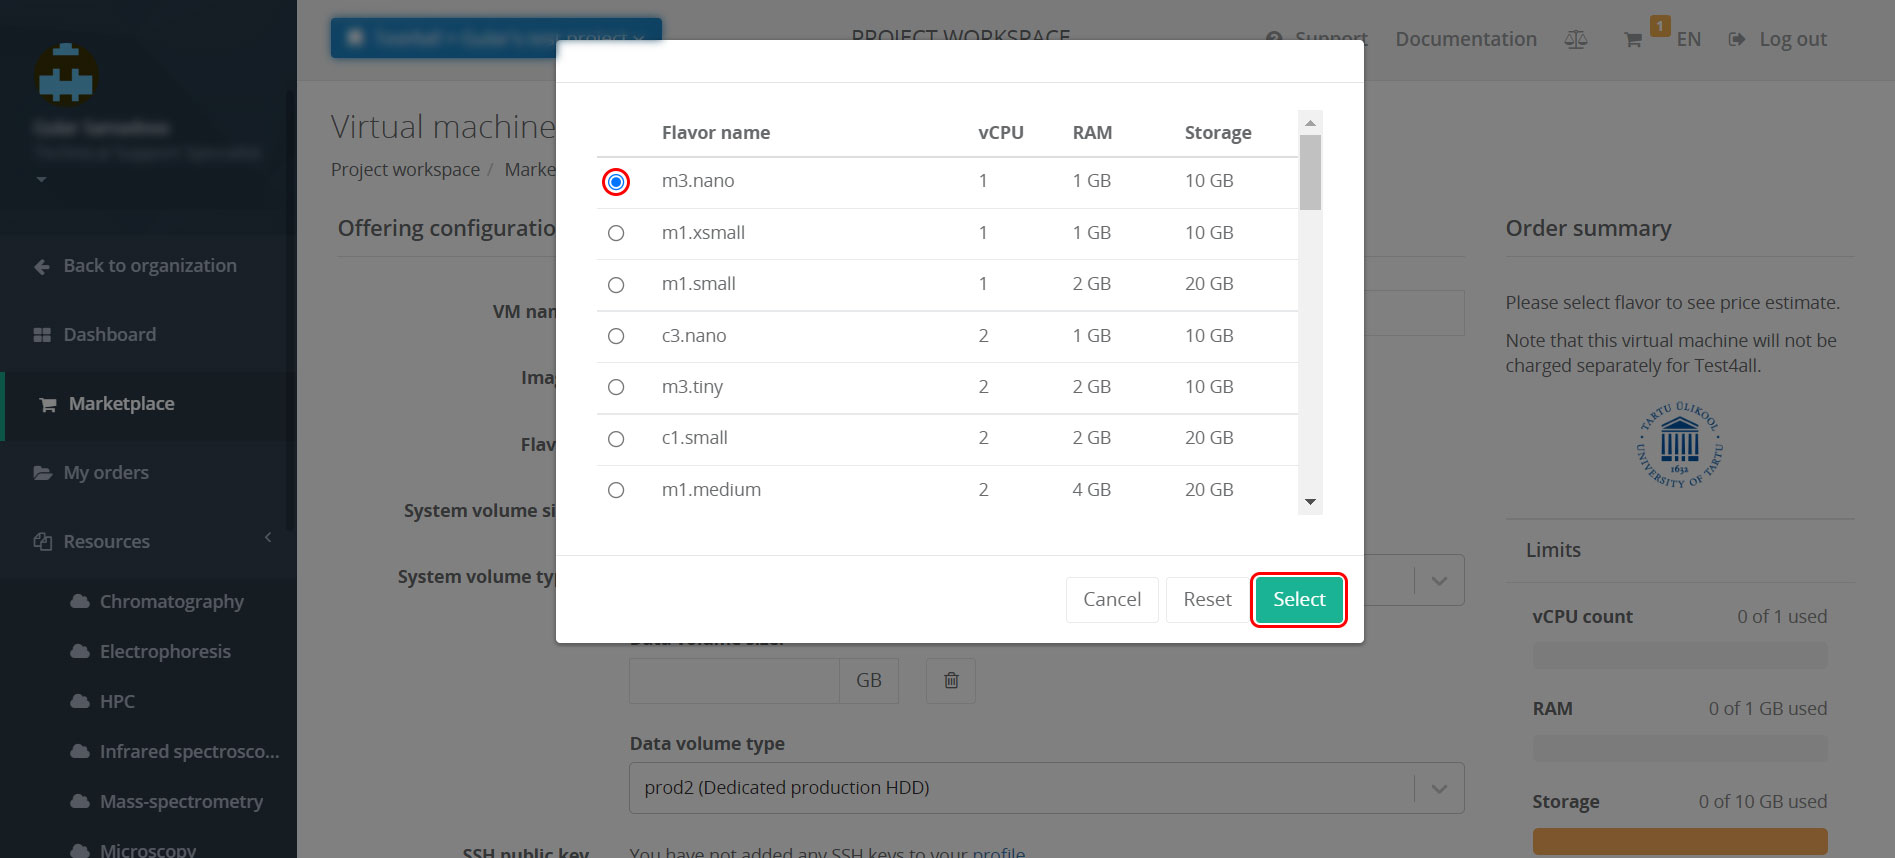Click the cloud icon next to Chromatography

coord(80,601)
